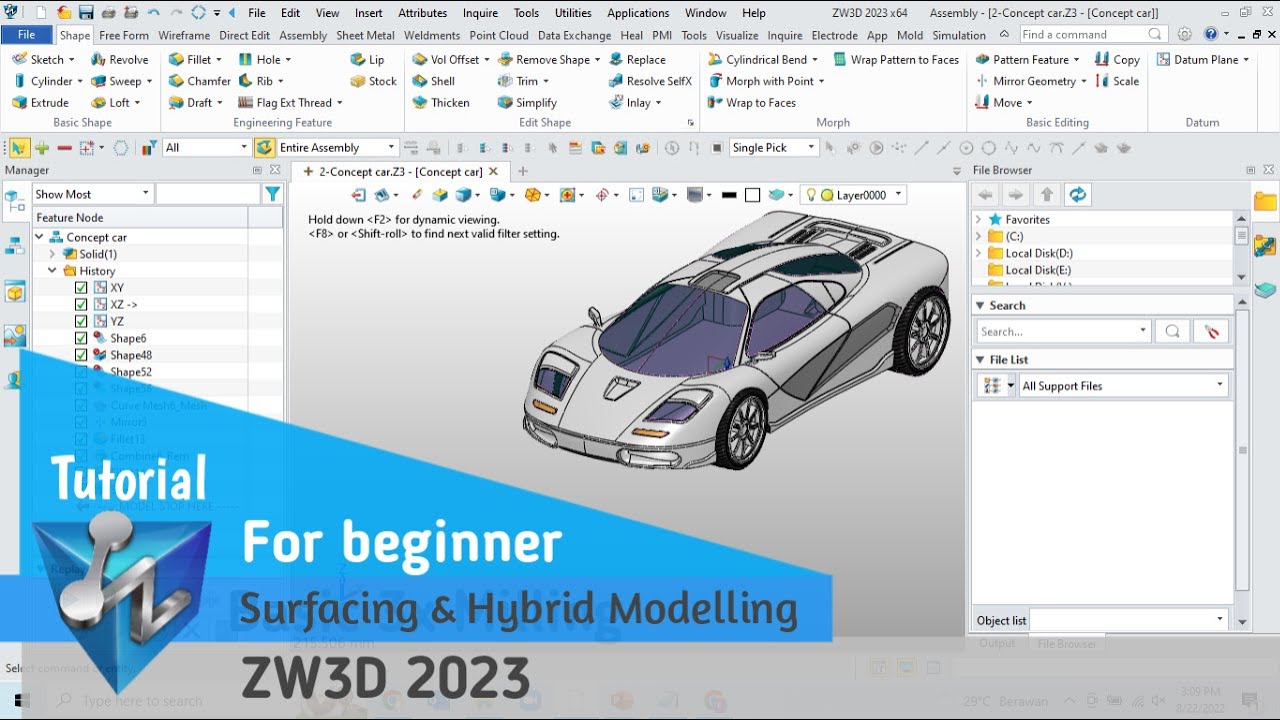Select the Draft tool
The height and width of the screenshot is (720, 1280).
click(195, 102)
